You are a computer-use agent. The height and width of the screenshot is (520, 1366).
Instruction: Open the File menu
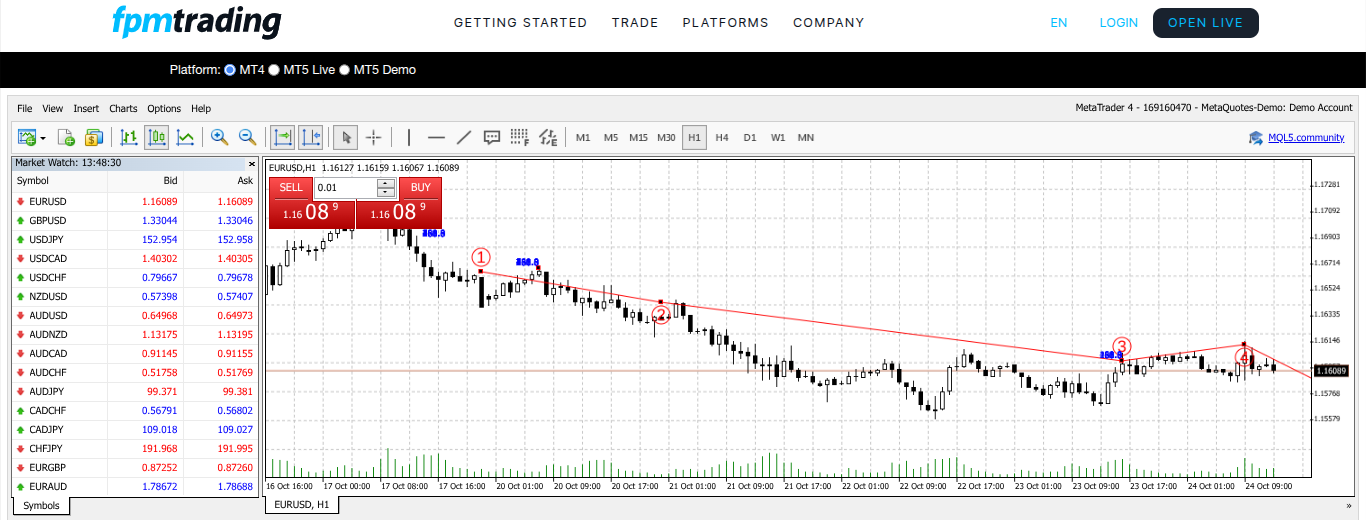pos(25,108)
